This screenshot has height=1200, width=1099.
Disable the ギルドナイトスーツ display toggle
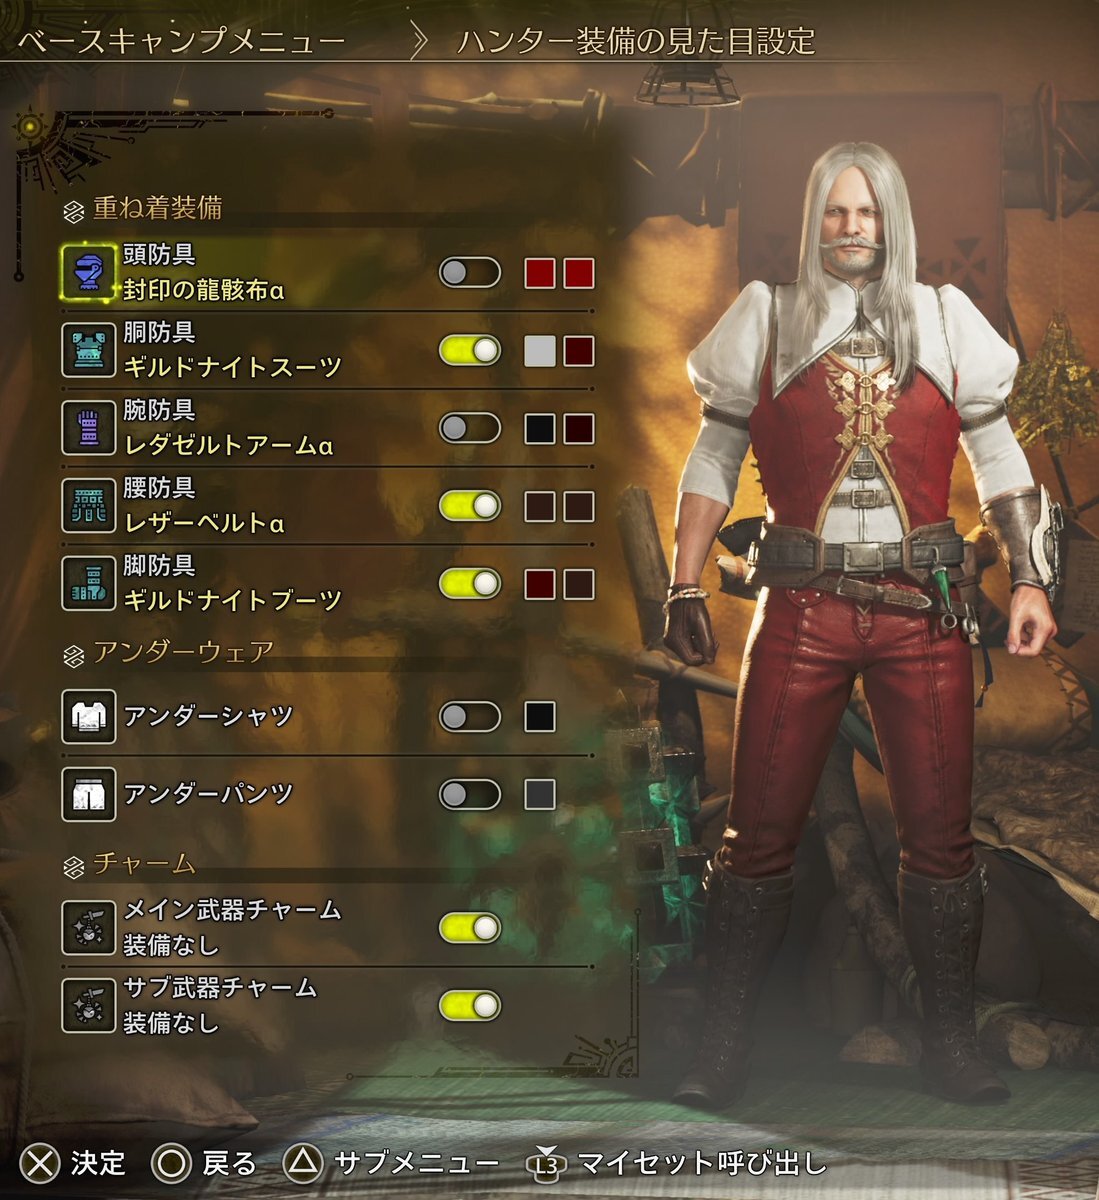[470, 350]
